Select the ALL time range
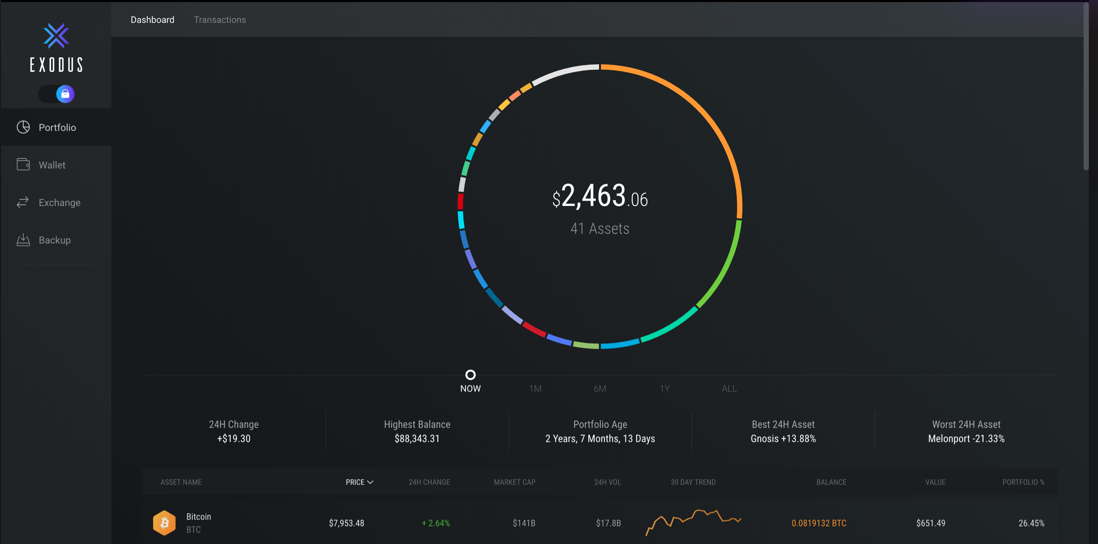The width and height of the screenshot is (1098, 544). pos(729,389)
